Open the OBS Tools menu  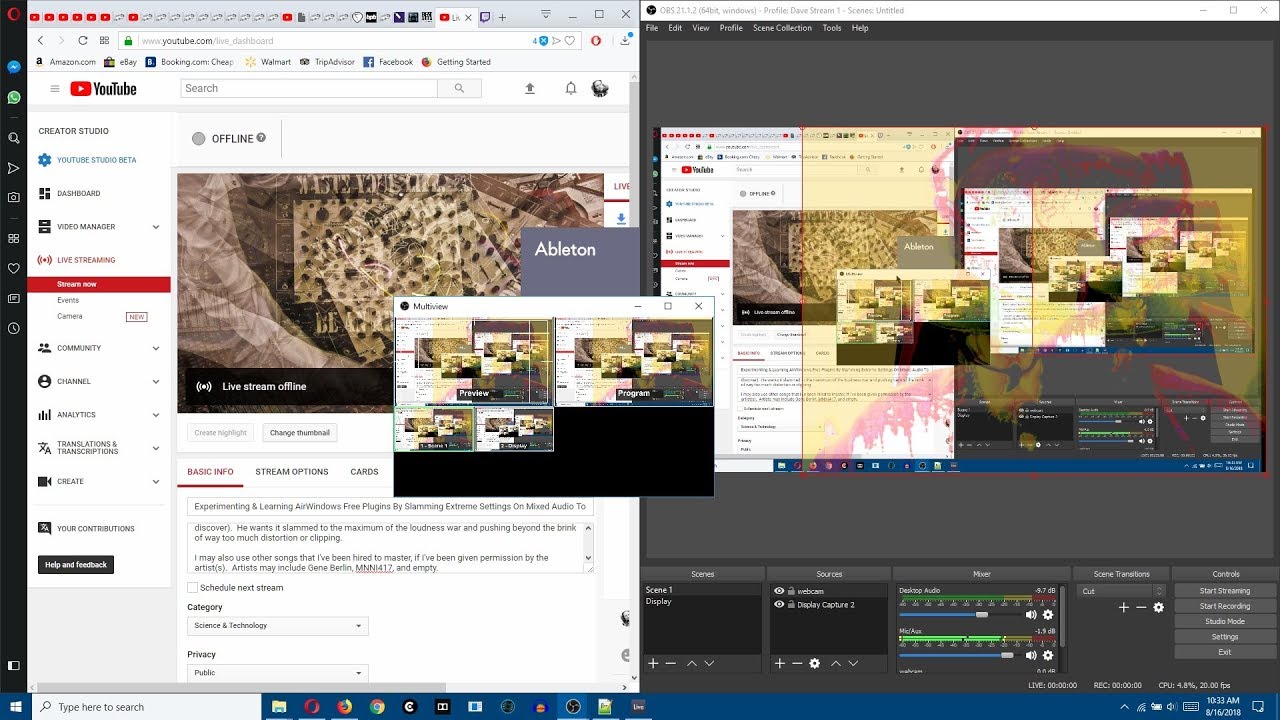pos(832,28)
